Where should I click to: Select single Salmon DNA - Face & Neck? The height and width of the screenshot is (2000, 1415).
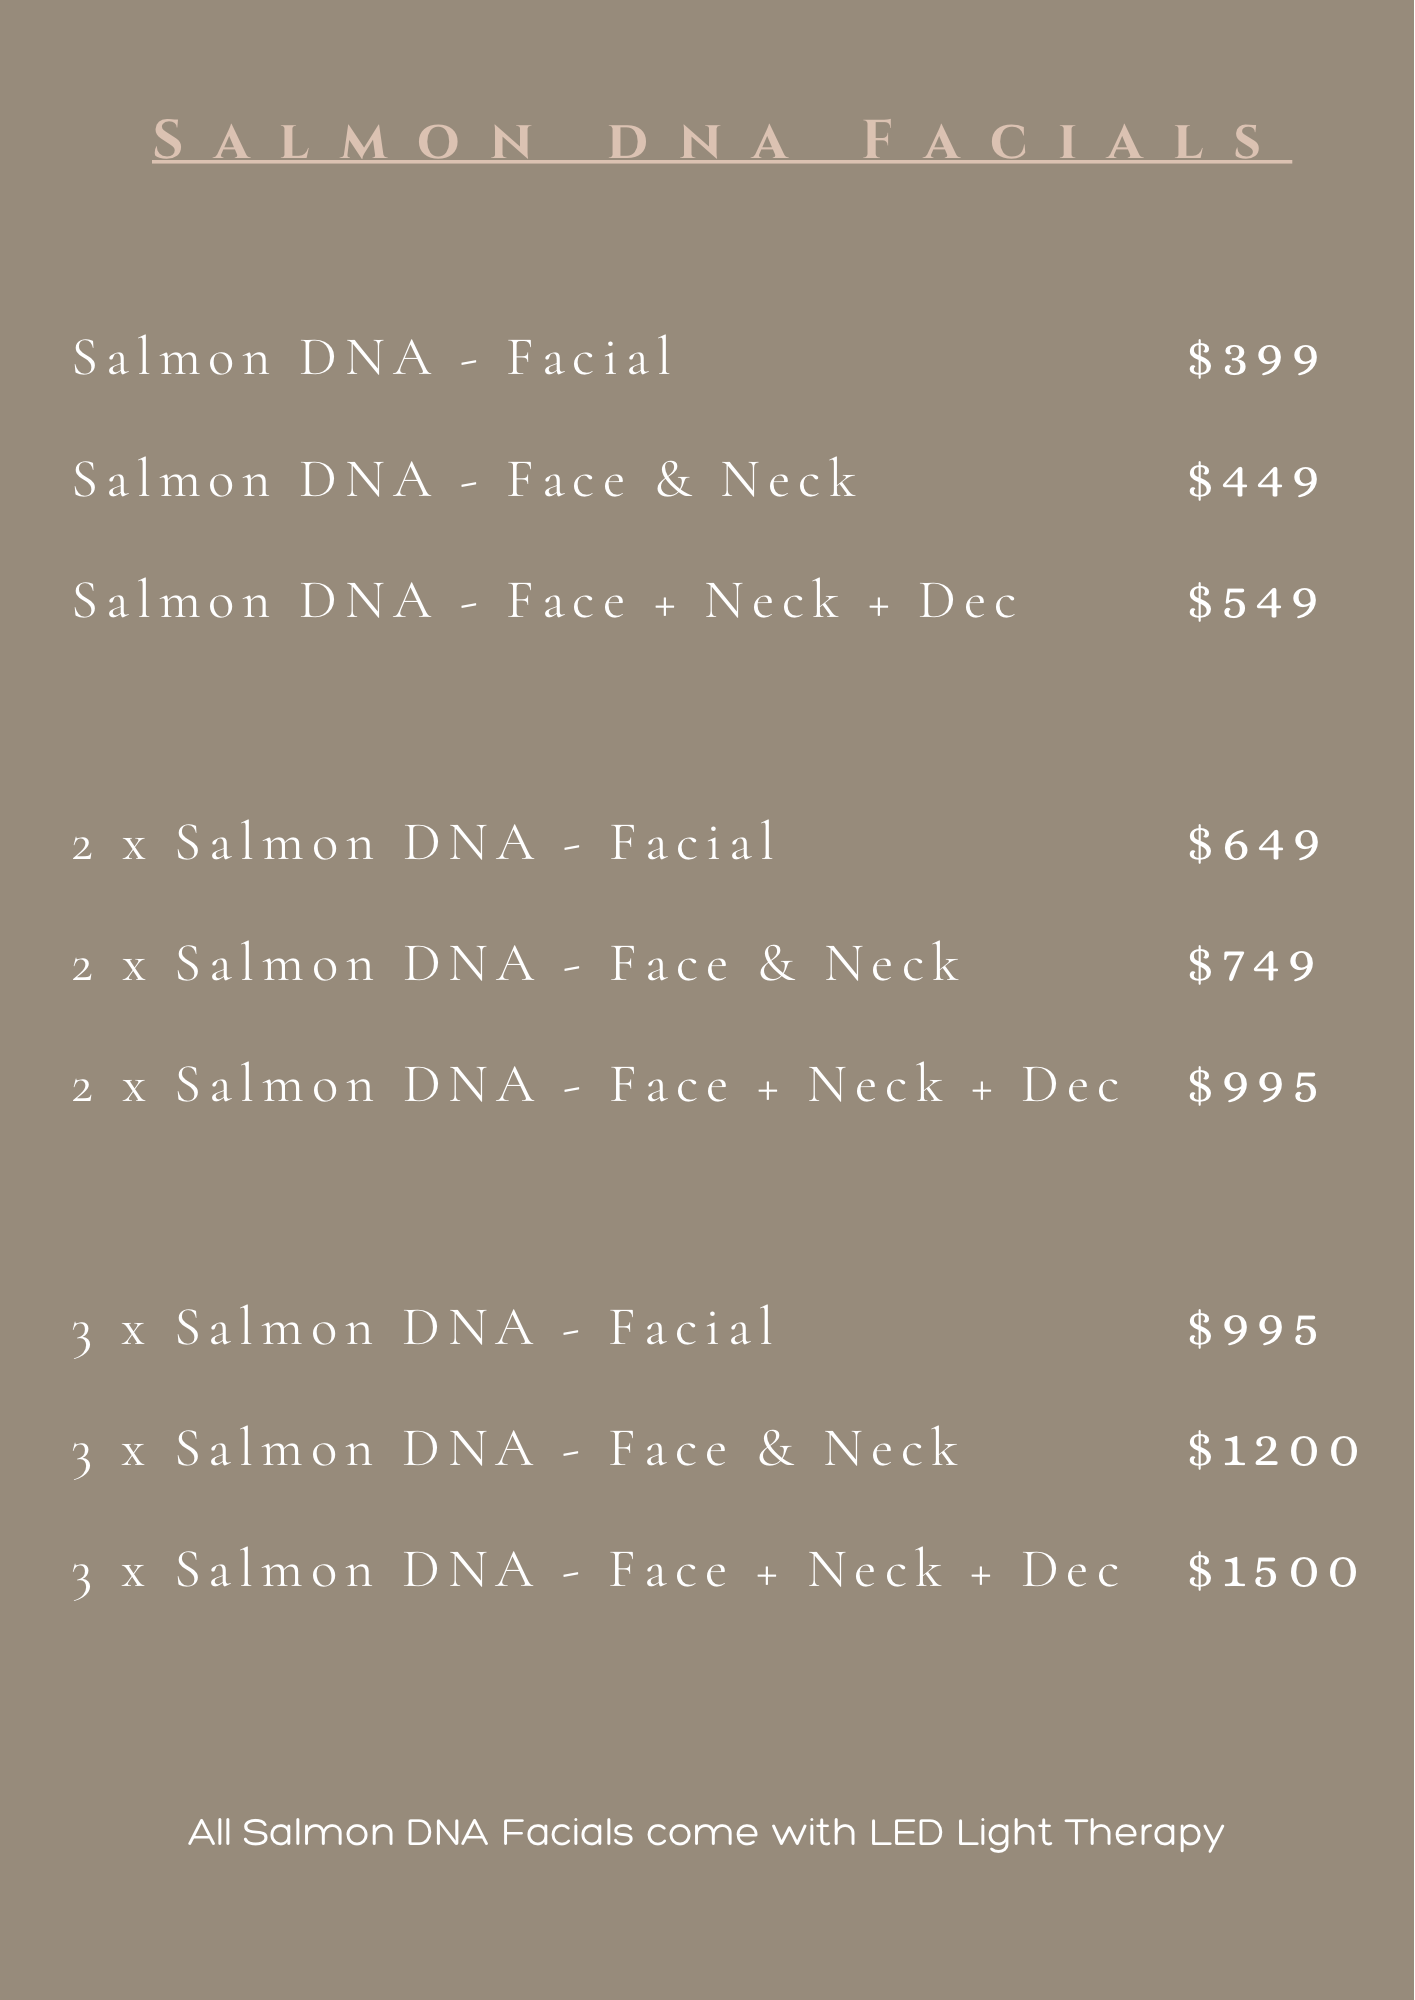[x=465, y=480]
